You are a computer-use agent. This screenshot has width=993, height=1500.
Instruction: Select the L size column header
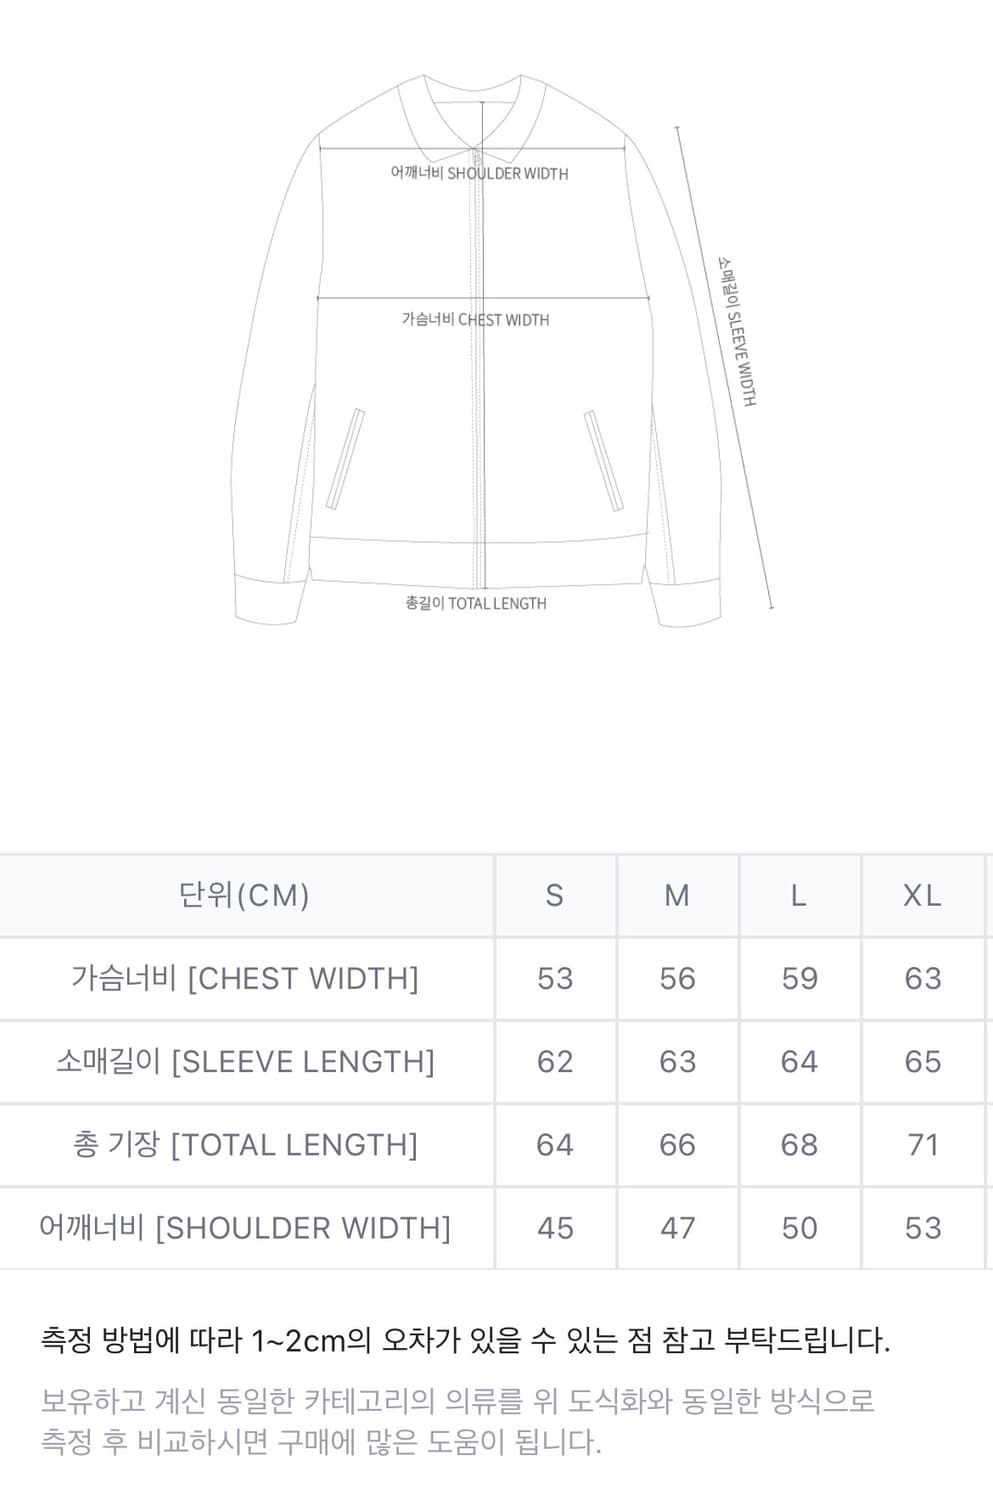coord(799,895)
